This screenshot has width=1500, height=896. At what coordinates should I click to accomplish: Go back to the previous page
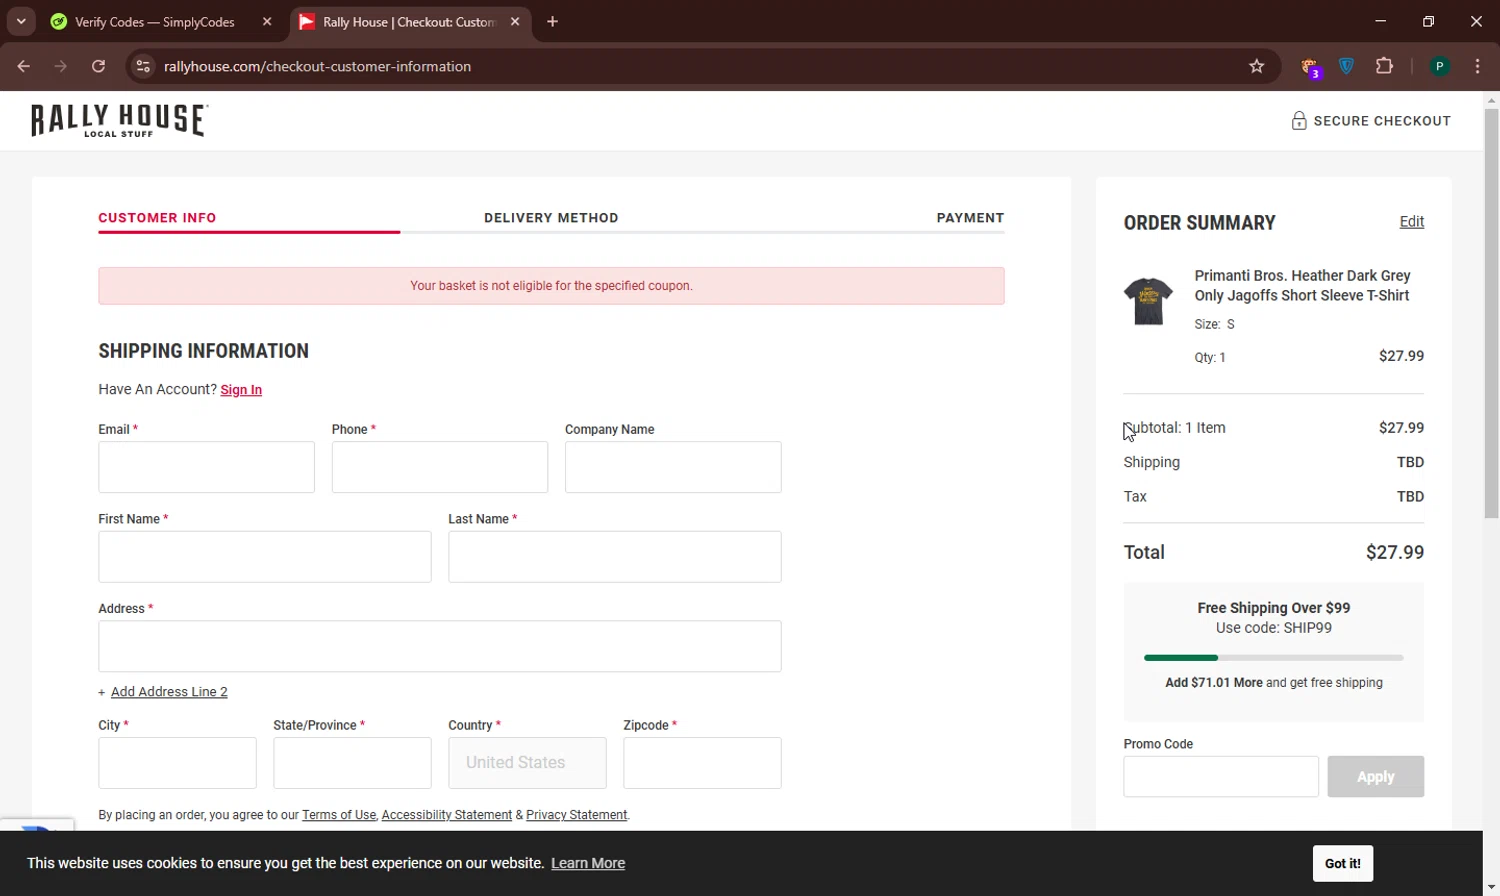pos(24,66)
